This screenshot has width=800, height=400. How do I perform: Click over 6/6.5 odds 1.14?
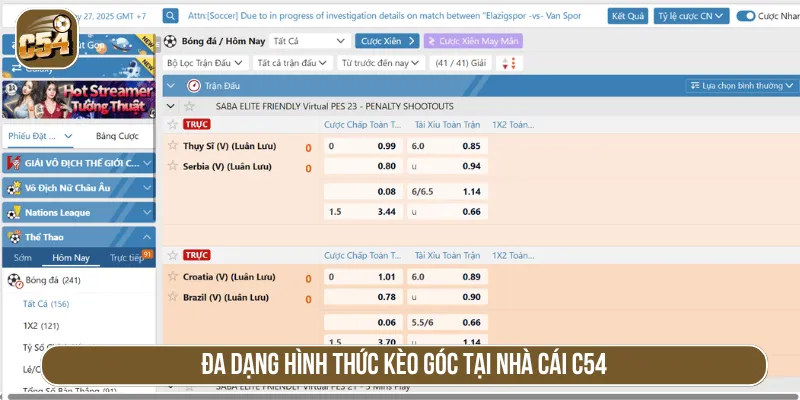(x=447, y=192)
